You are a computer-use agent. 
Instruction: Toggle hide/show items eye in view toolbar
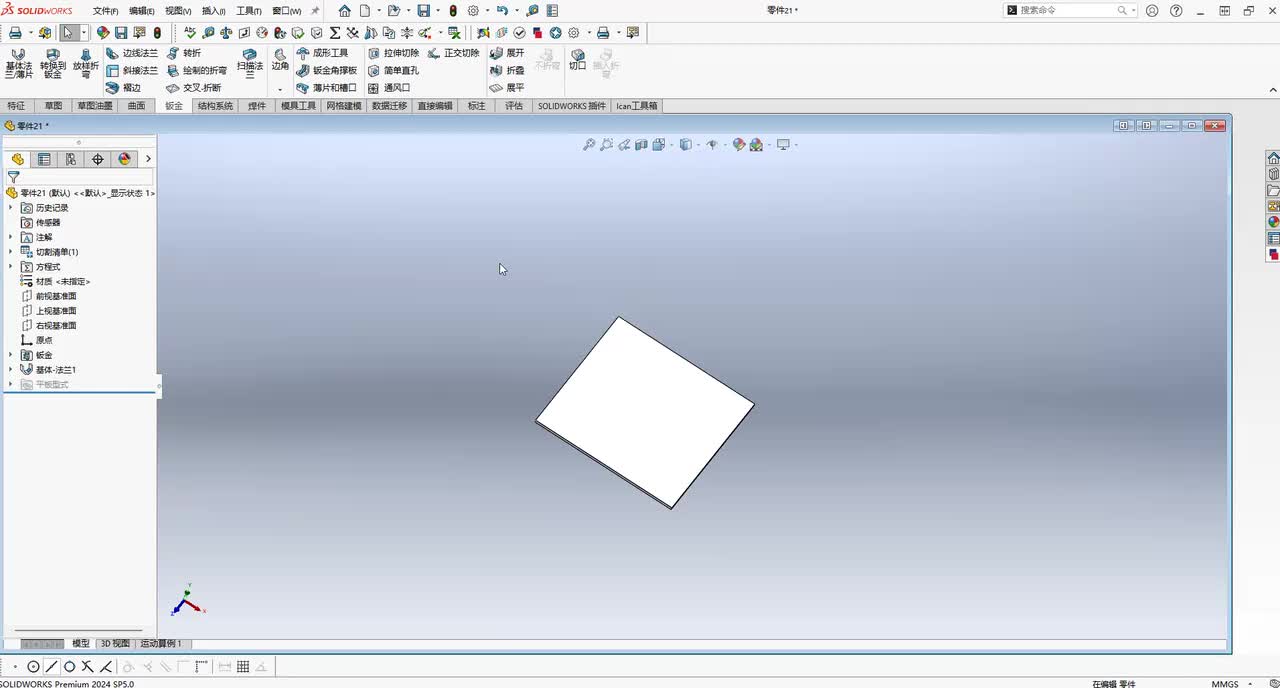click(712, 145)
